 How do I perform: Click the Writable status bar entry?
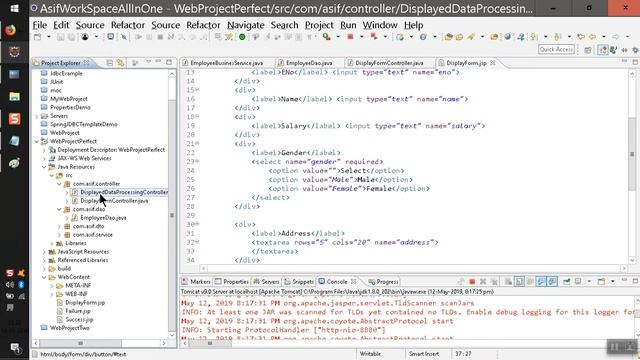(371, 354)
